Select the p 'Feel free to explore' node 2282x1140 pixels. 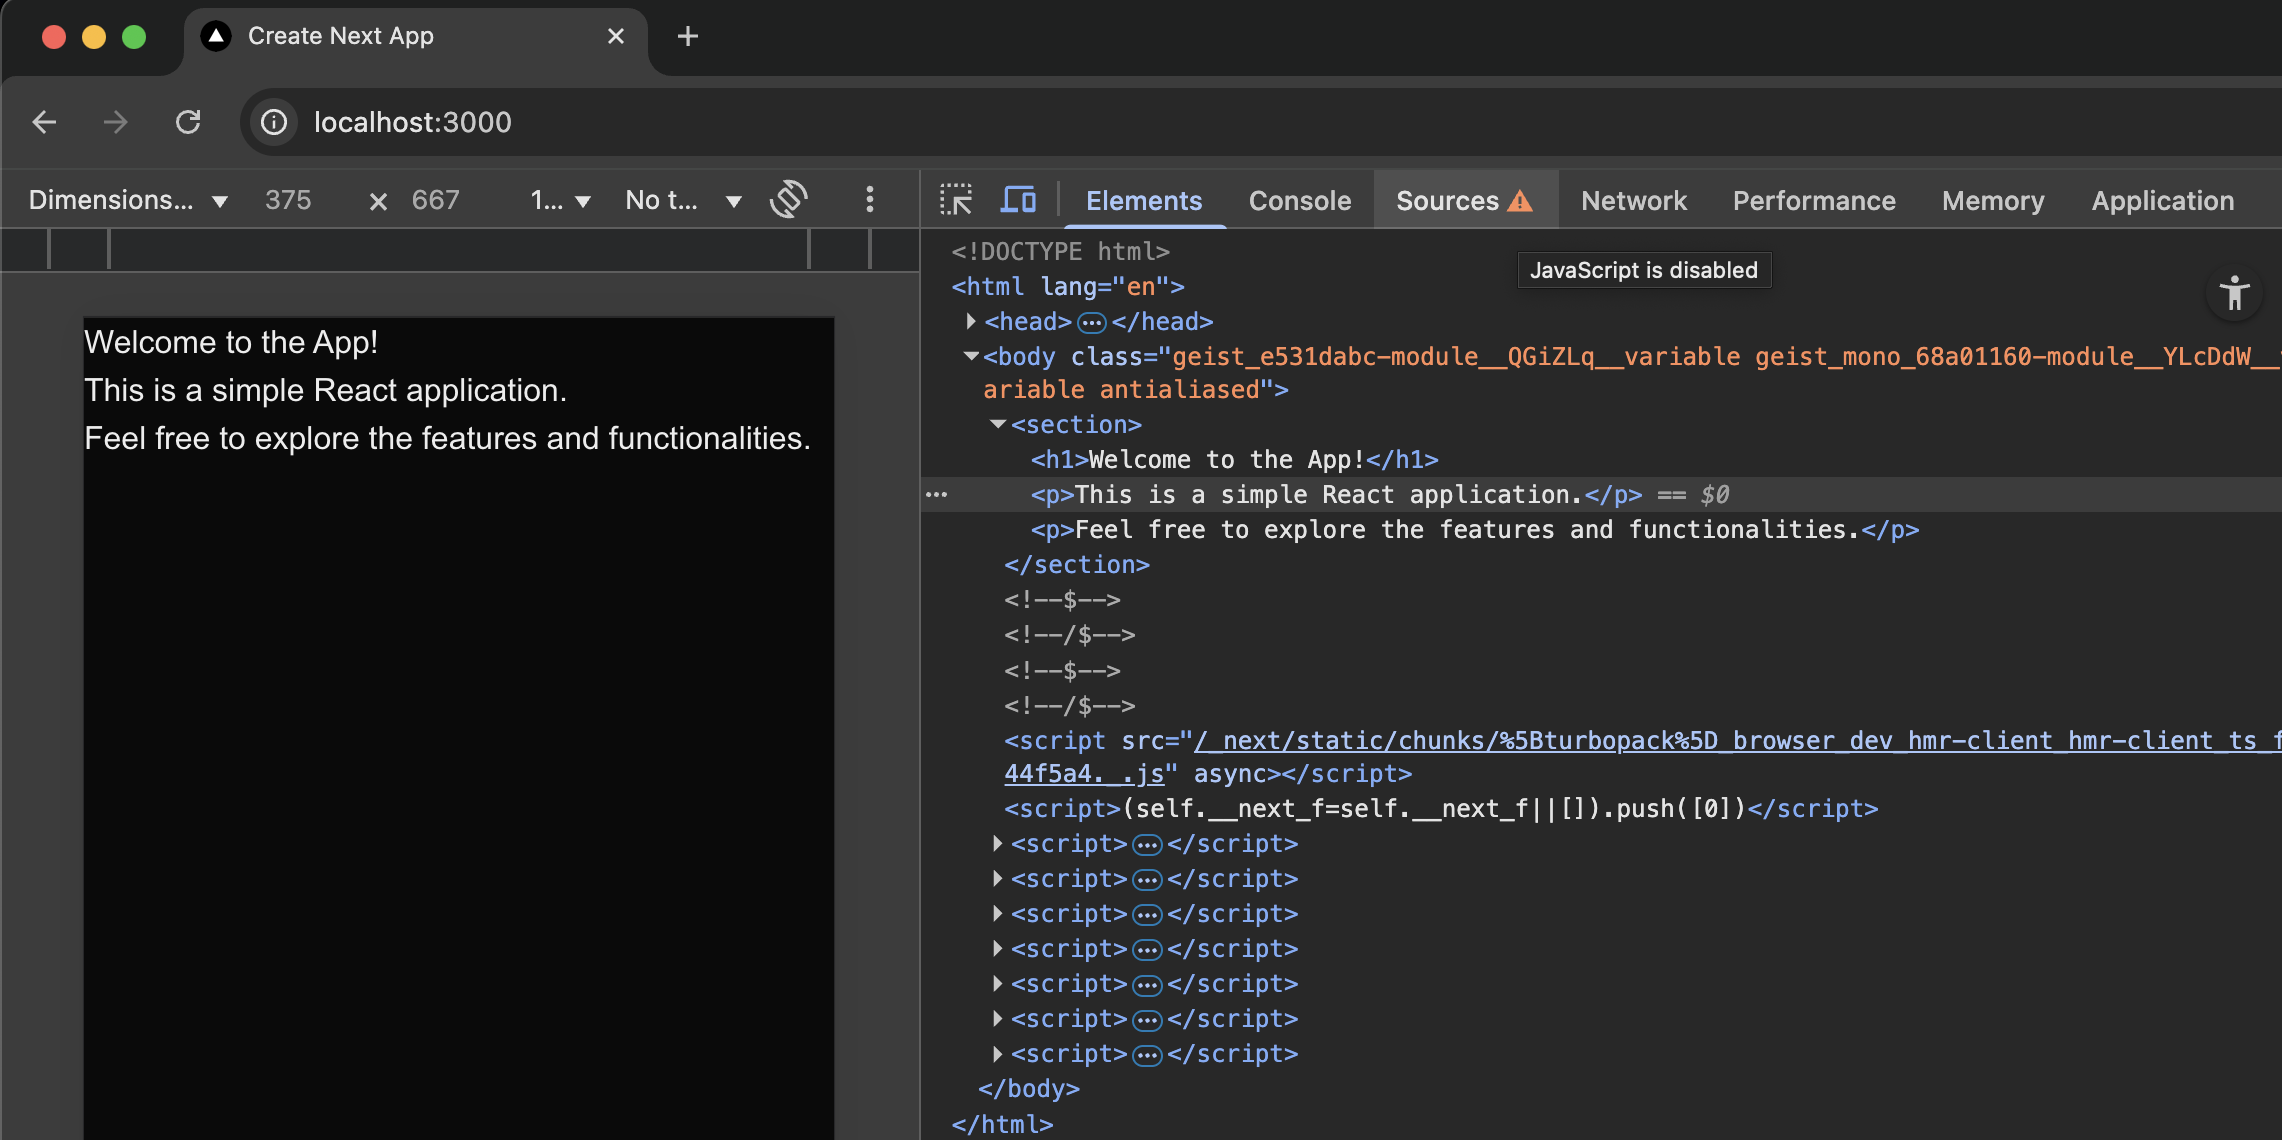point(1475,529)
